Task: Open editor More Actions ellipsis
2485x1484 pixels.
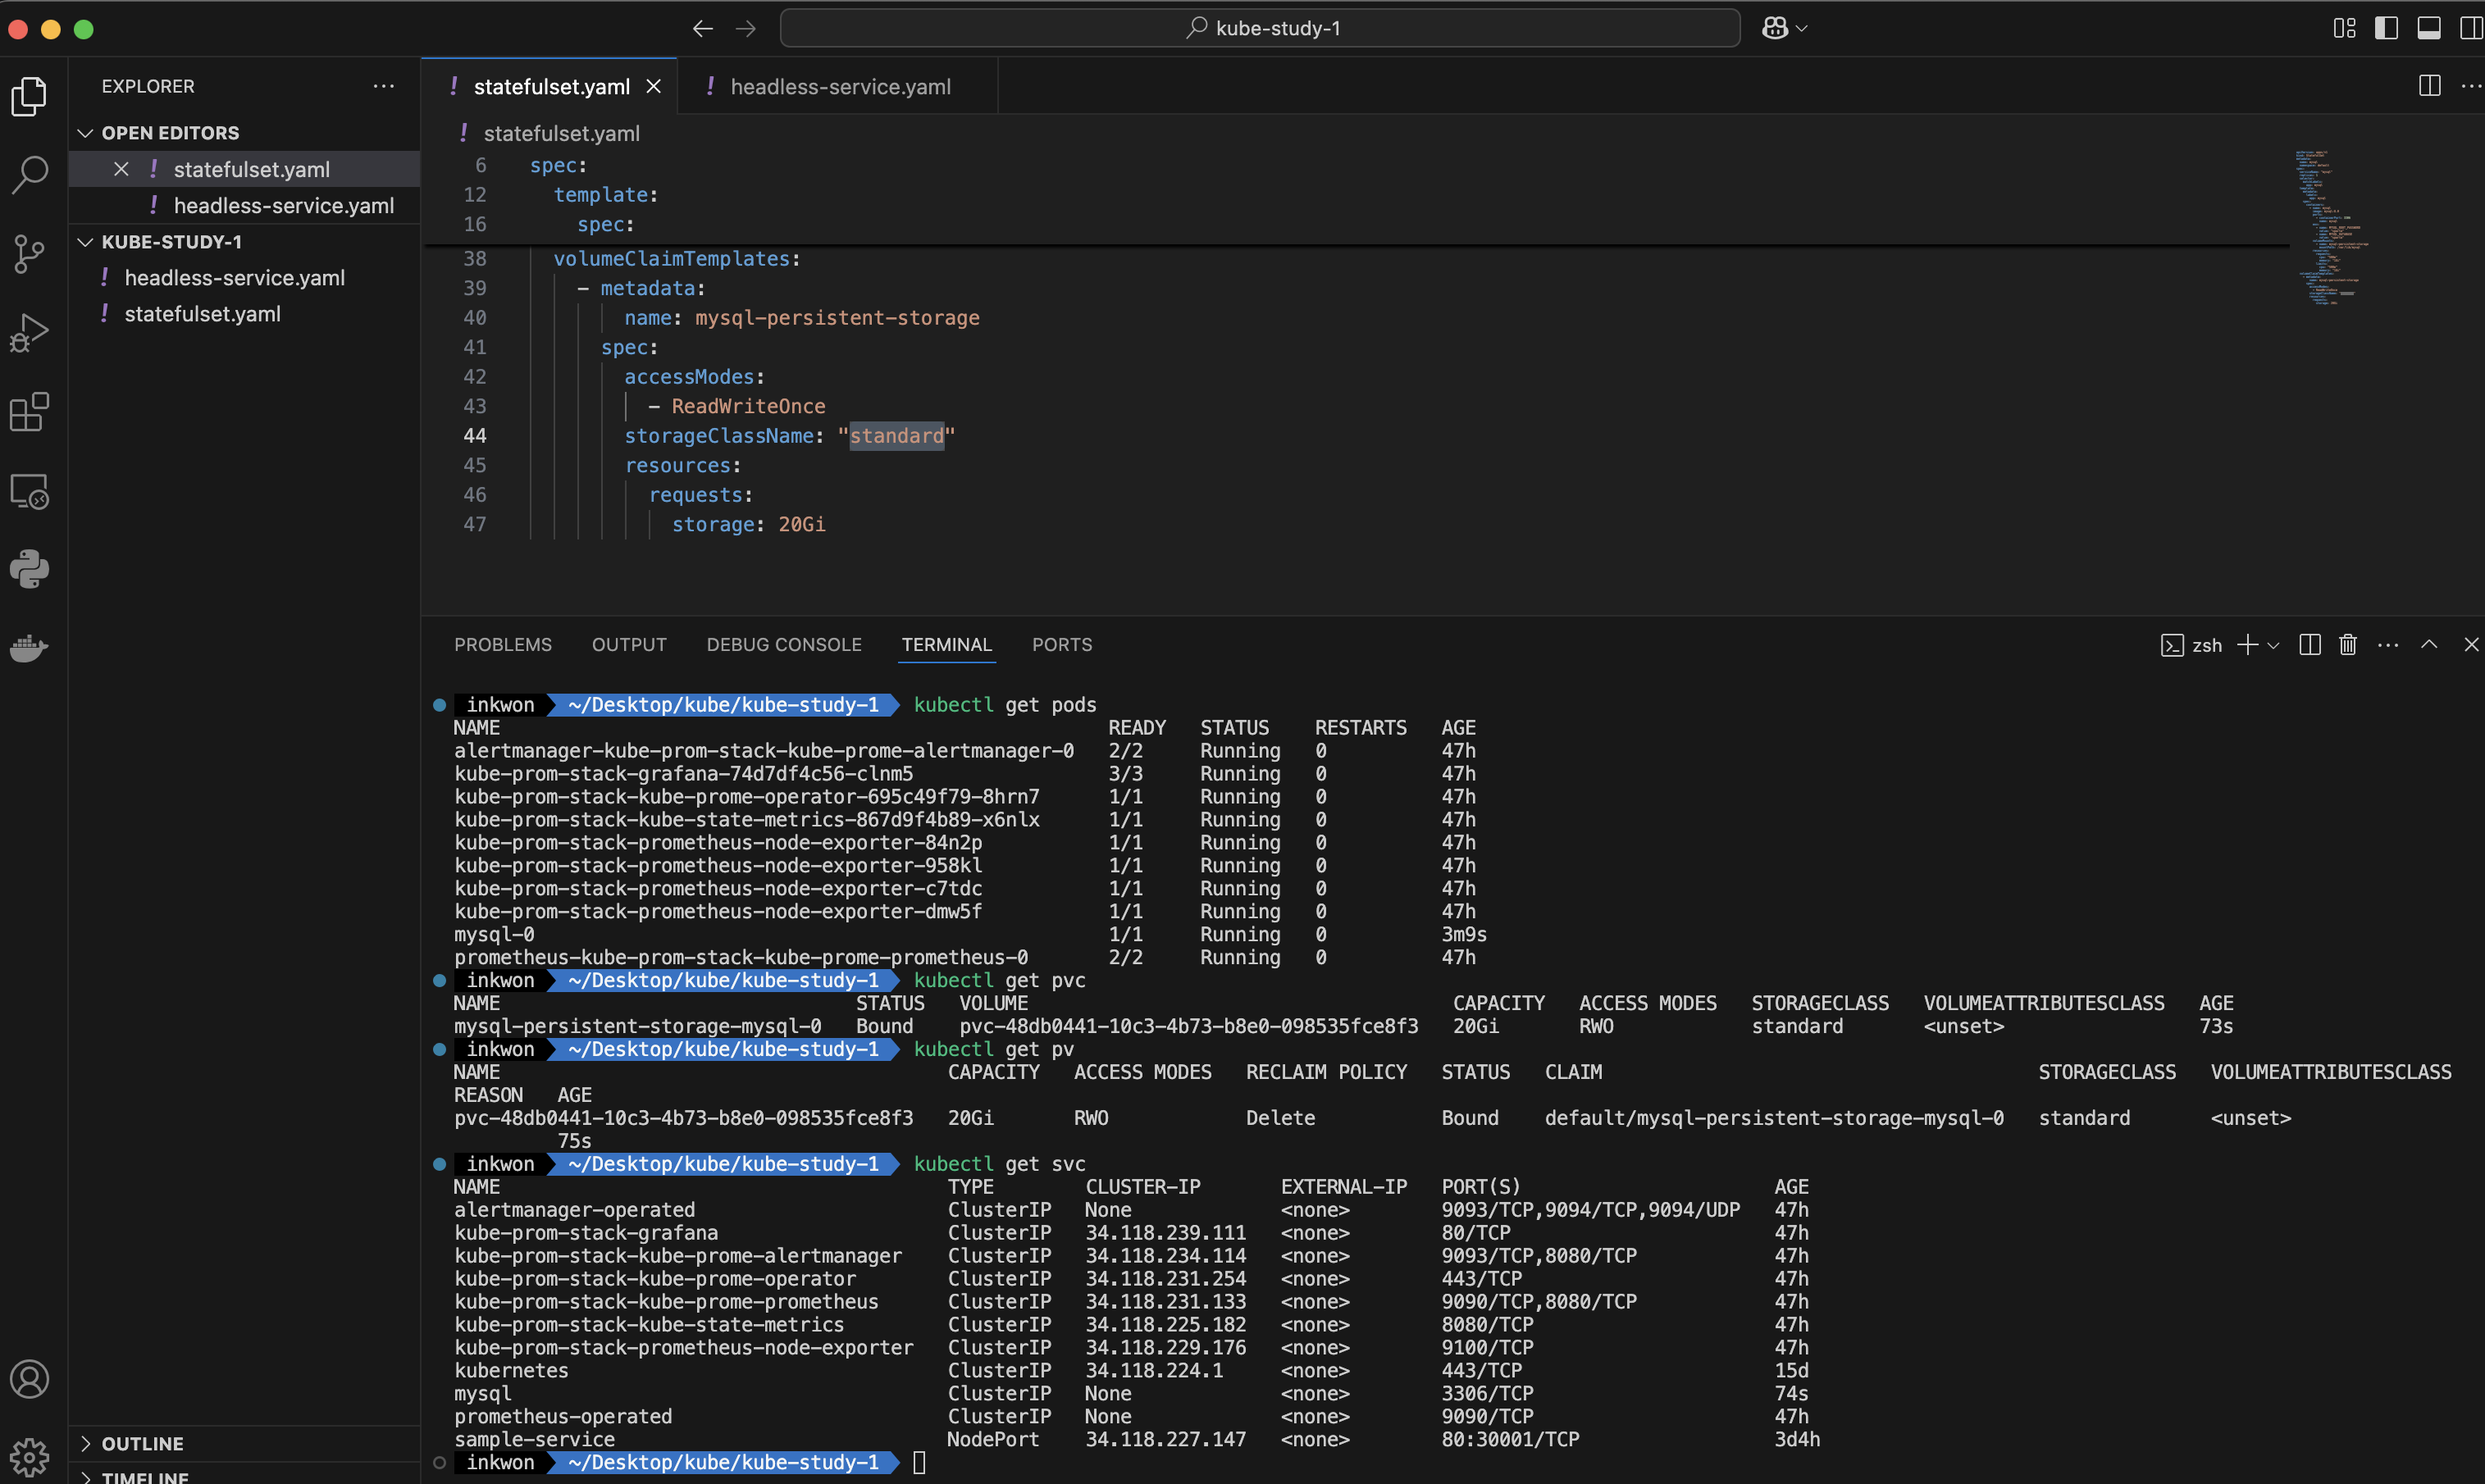Action: (x=2470, y=86)
